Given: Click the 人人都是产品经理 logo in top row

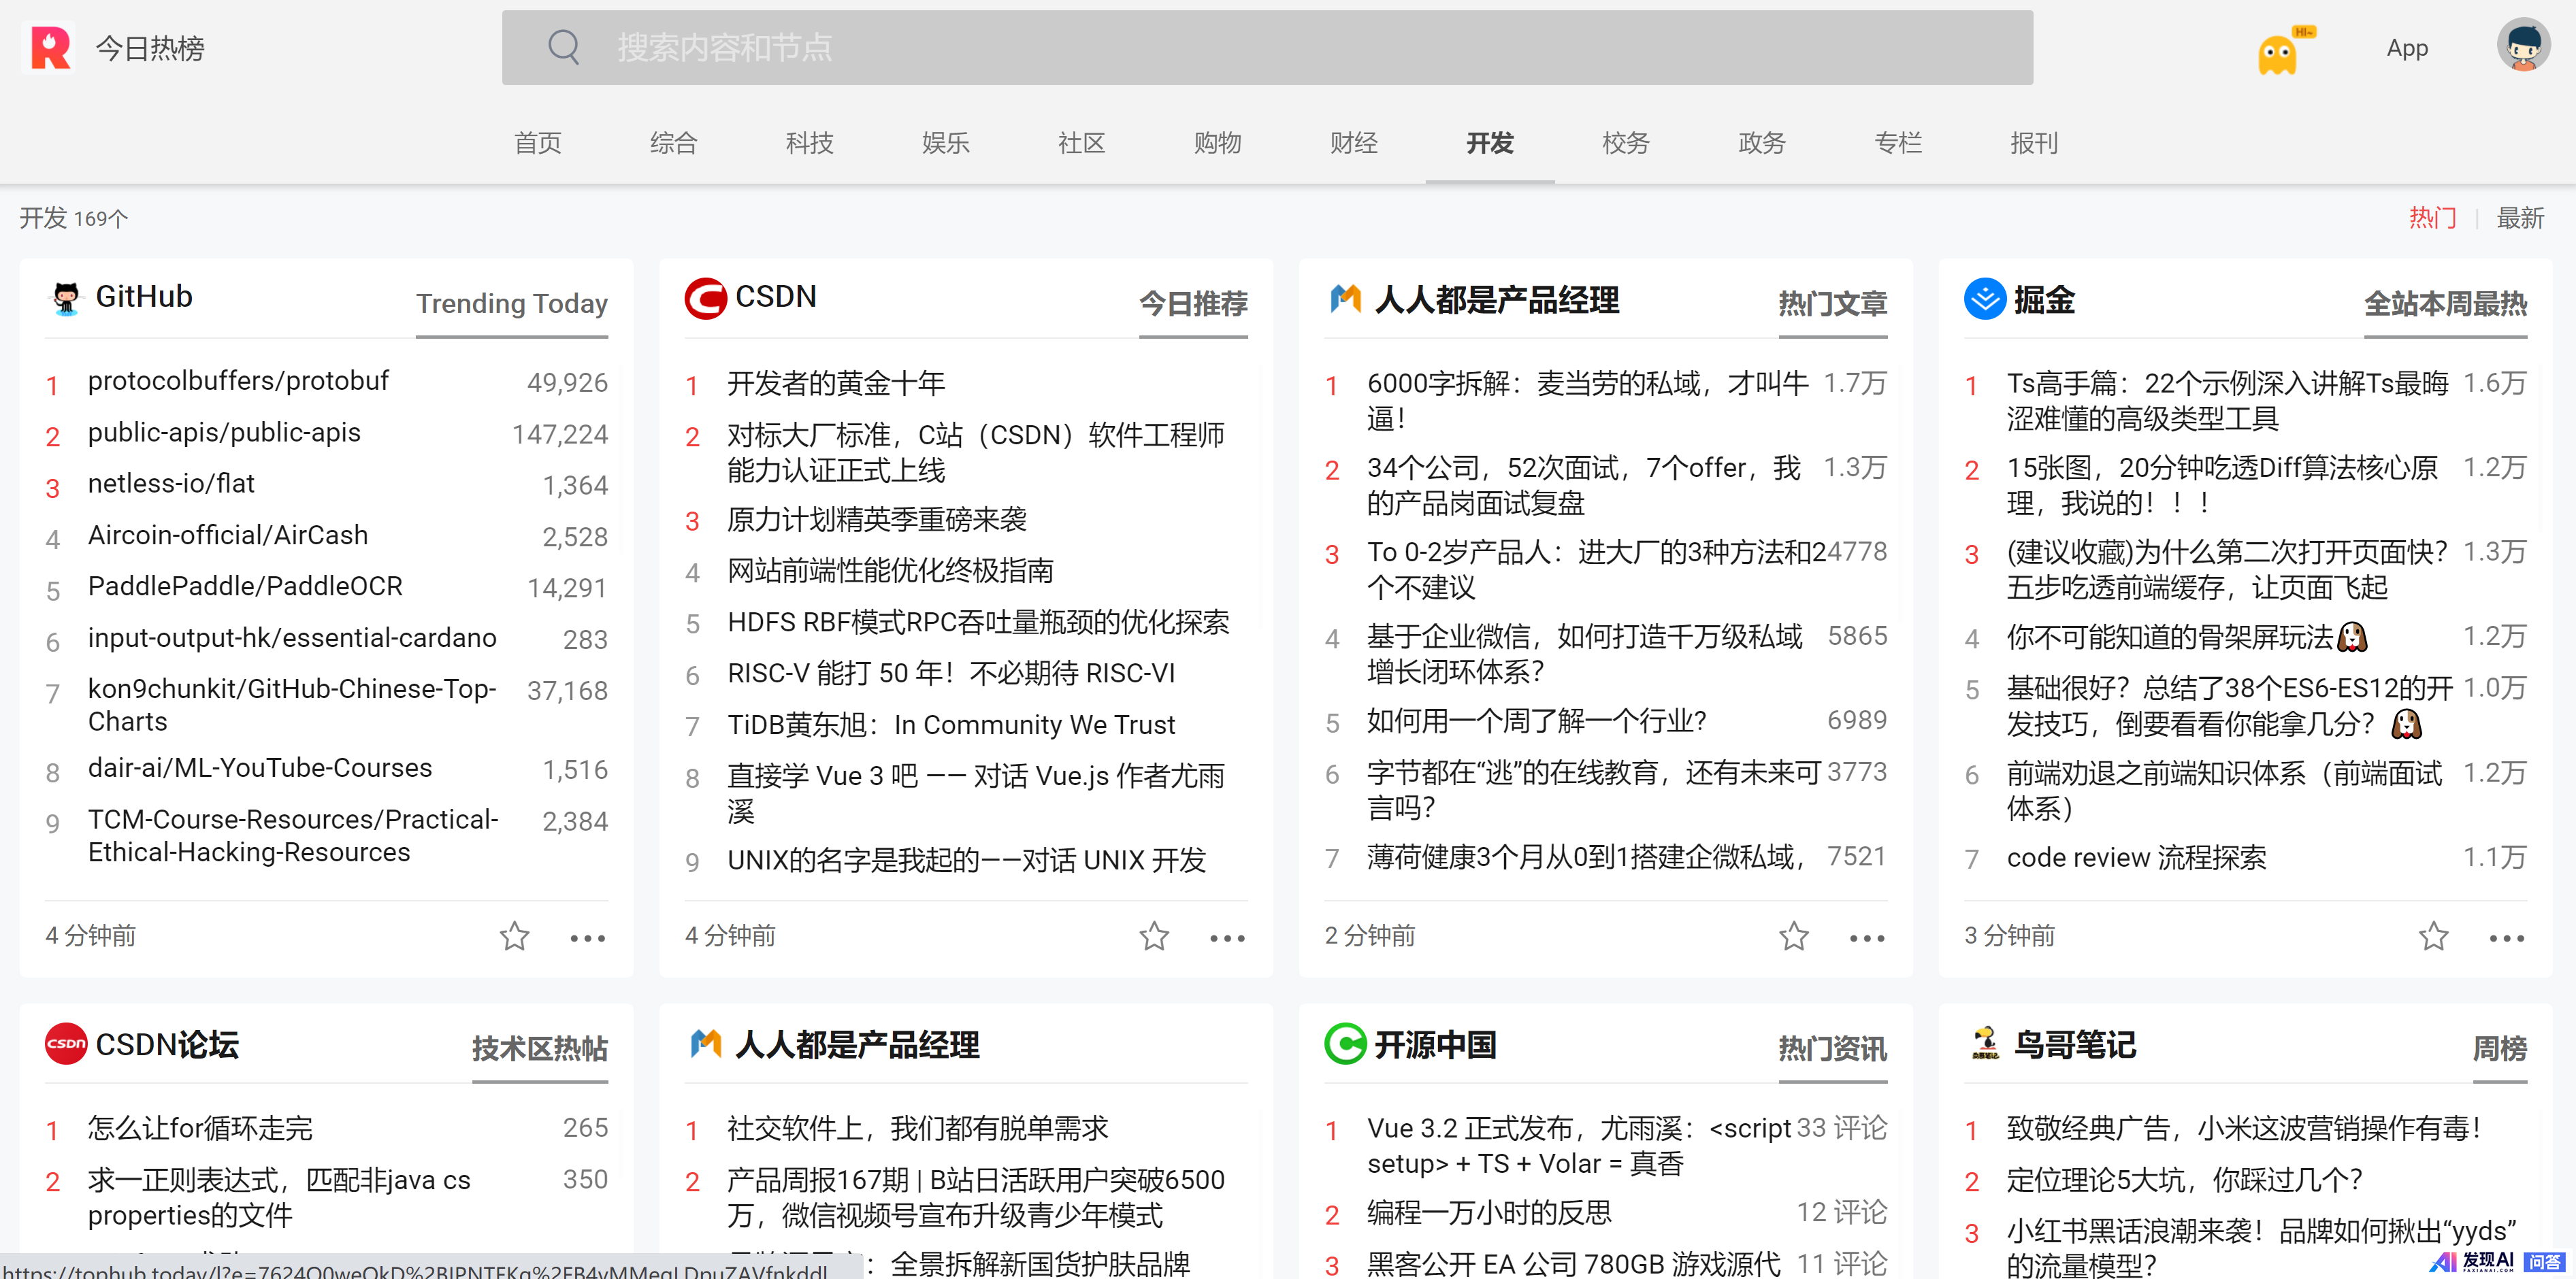Looking at the screenshot, I should coord(1346,298).
